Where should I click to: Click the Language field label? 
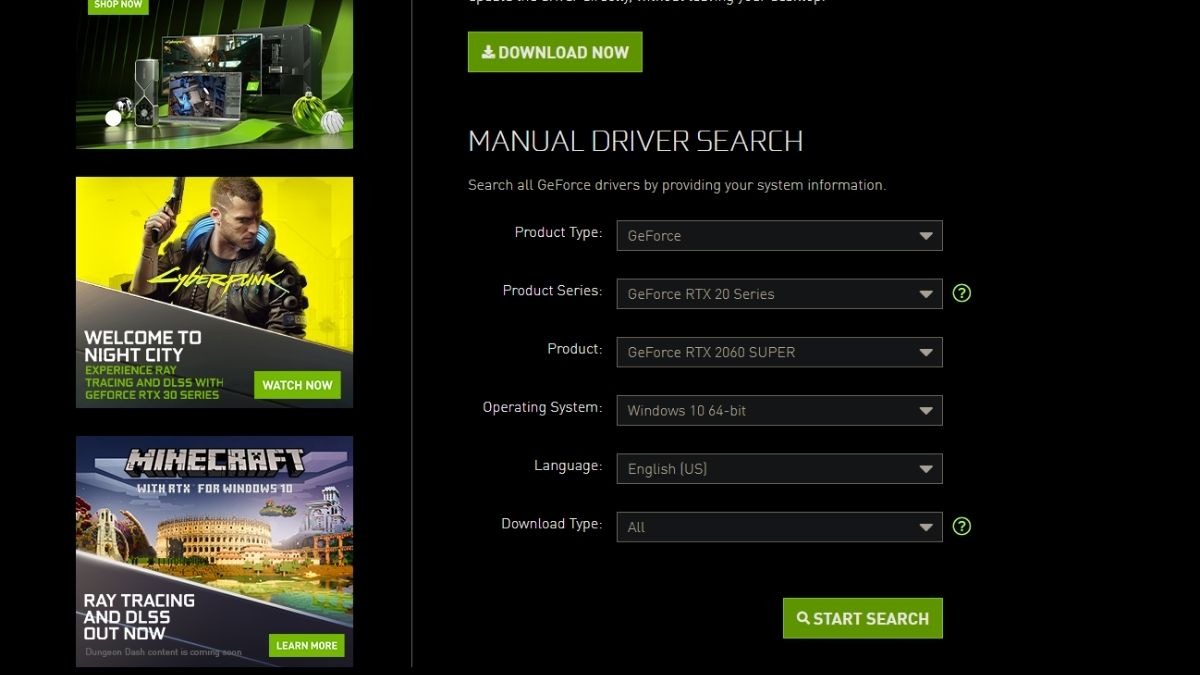(x=567, y=465)
